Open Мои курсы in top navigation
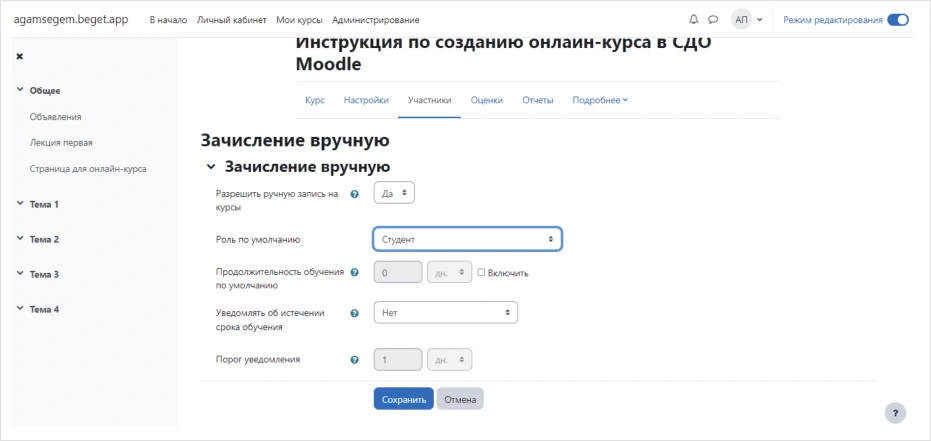The image size is (931, 441). [x=299, y=20]
